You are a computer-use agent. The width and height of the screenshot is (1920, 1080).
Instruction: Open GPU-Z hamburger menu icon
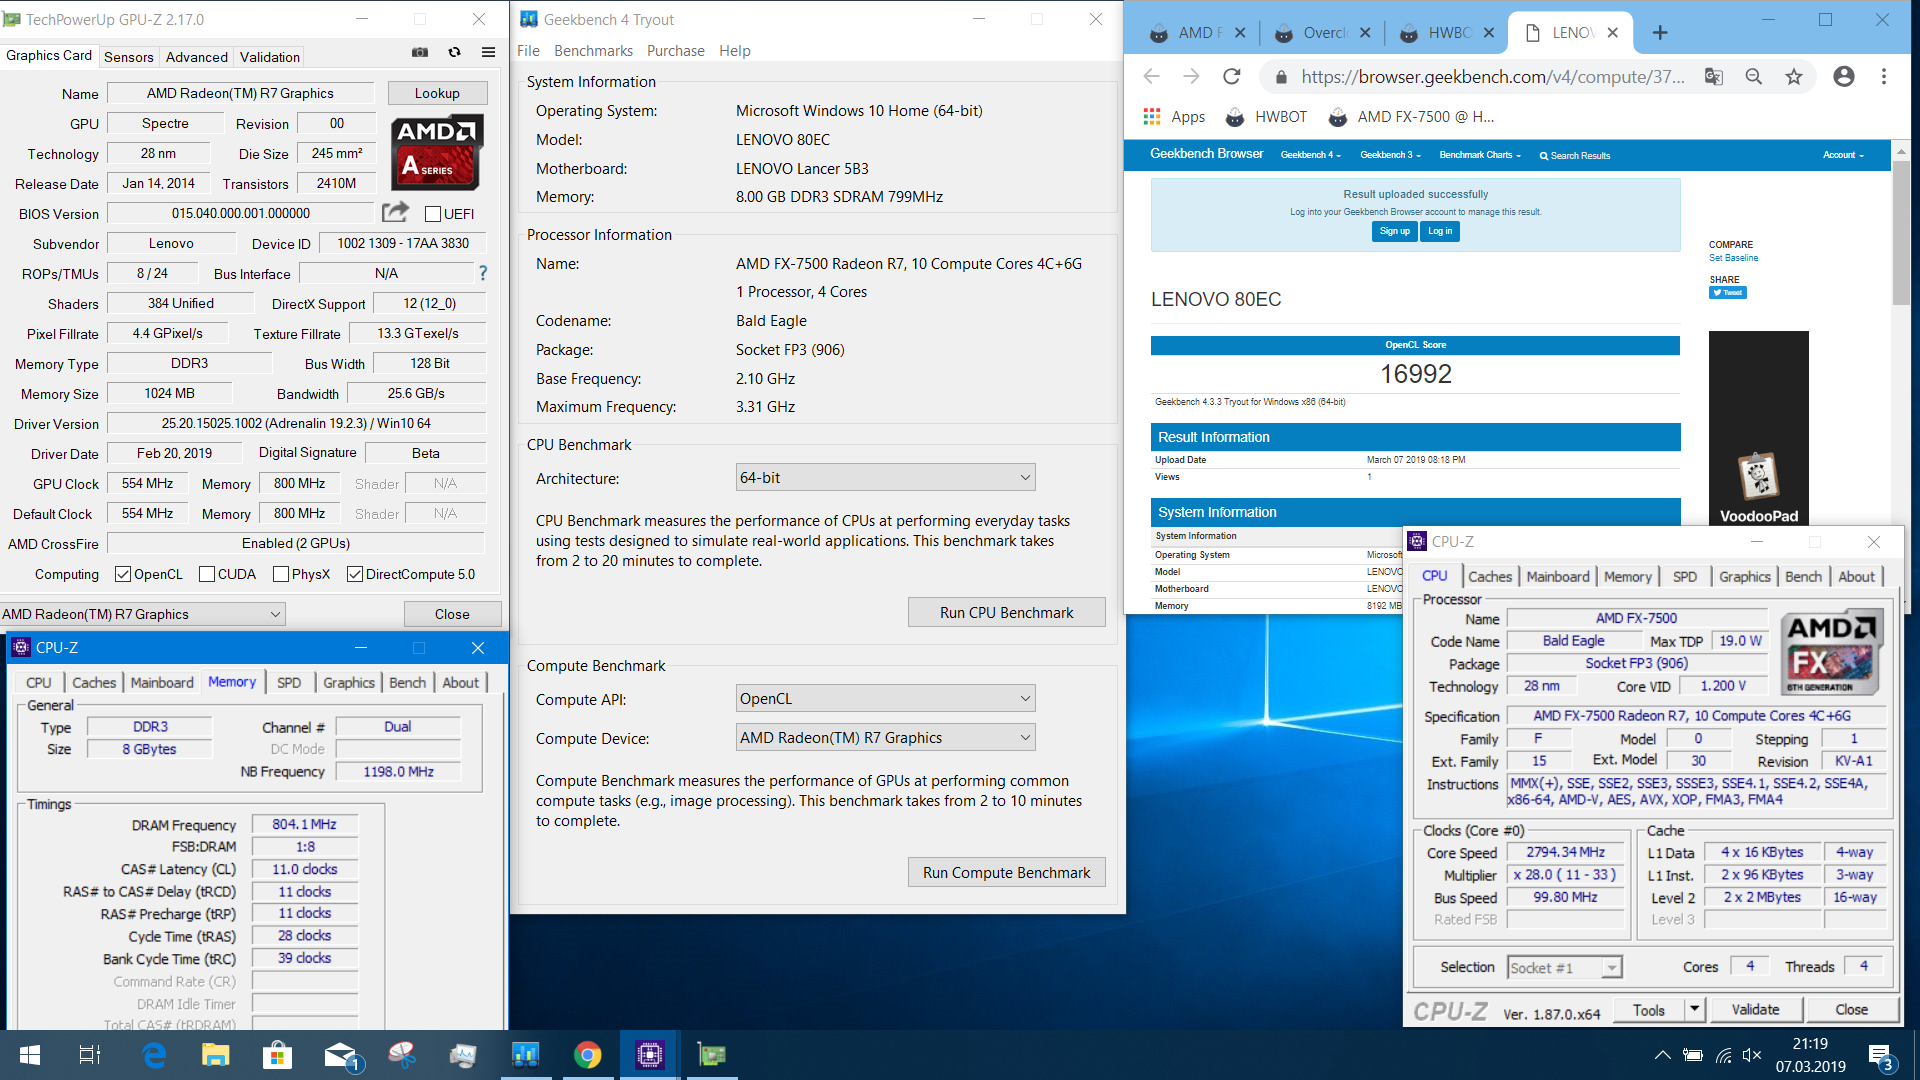click(488, 52)
